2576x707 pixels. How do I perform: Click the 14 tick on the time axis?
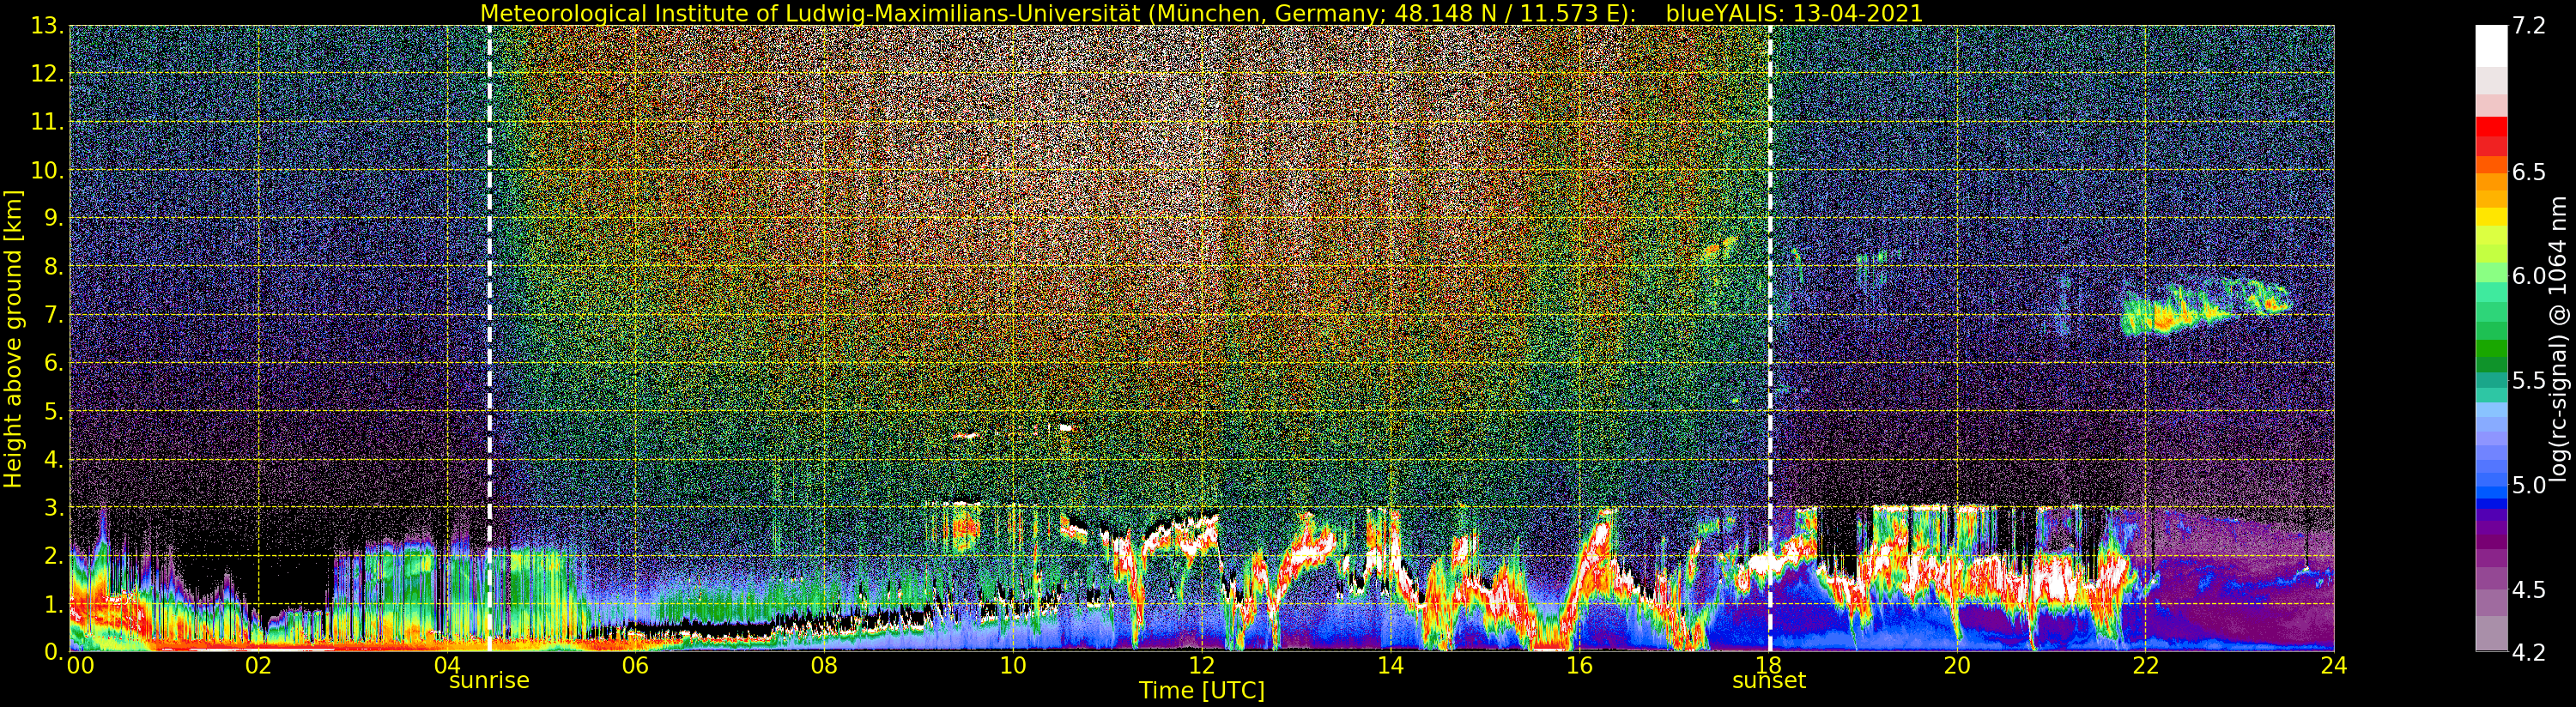(1390, 665)
